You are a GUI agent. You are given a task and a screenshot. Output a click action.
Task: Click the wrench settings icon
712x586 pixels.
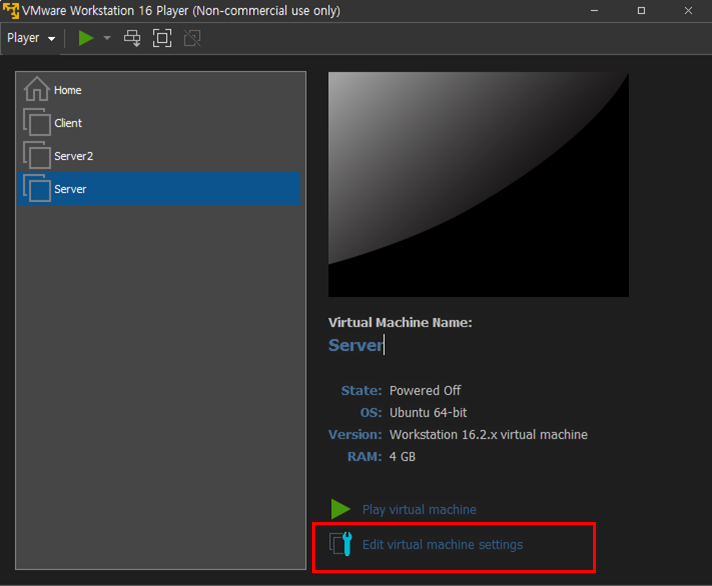341,544
